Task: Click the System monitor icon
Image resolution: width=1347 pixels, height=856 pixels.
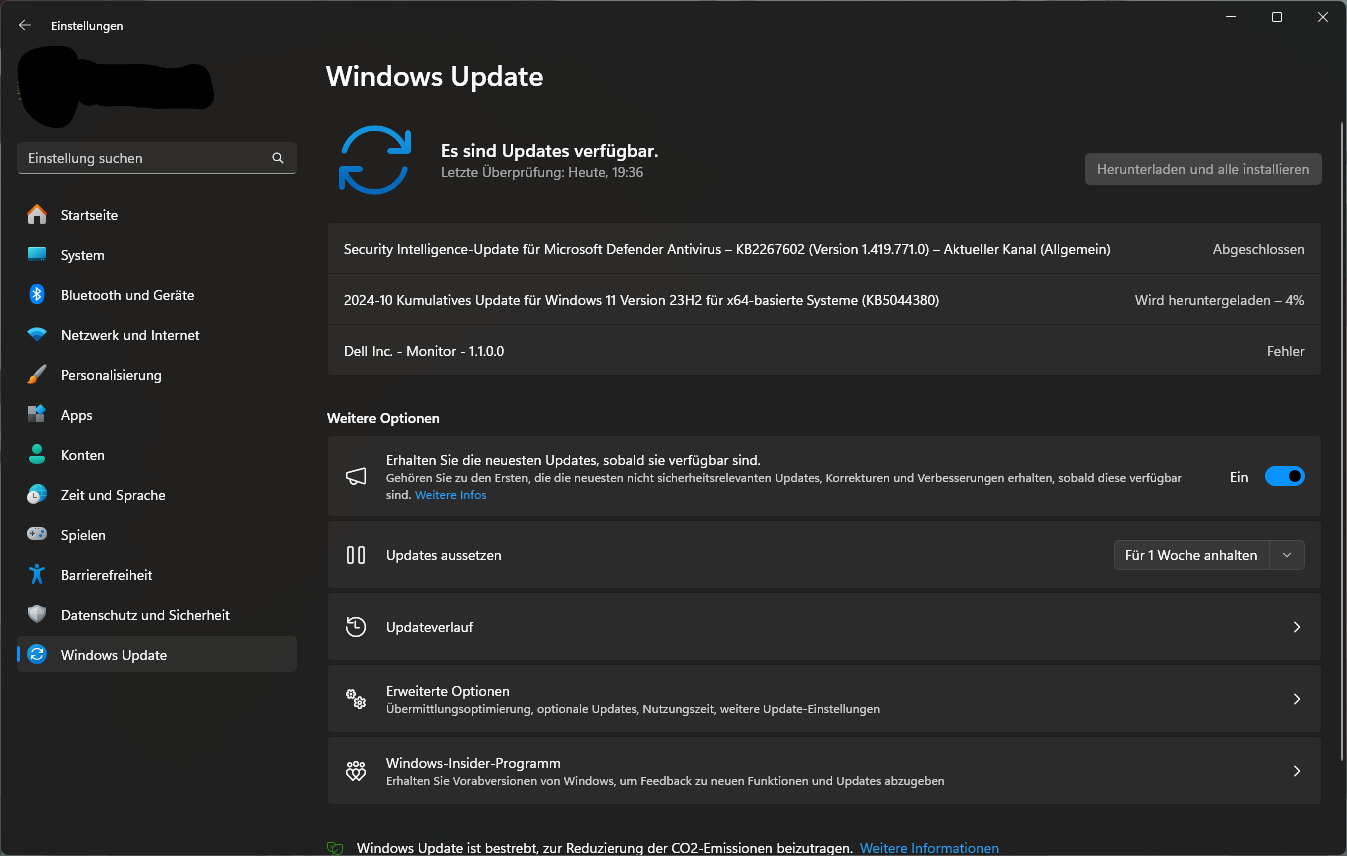Action: (37, 255)
